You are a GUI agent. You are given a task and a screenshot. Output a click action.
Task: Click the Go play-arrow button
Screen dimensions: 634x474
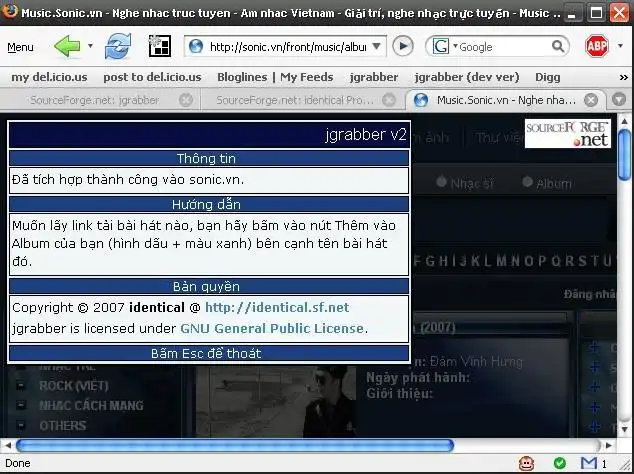(x=403, y=46)
